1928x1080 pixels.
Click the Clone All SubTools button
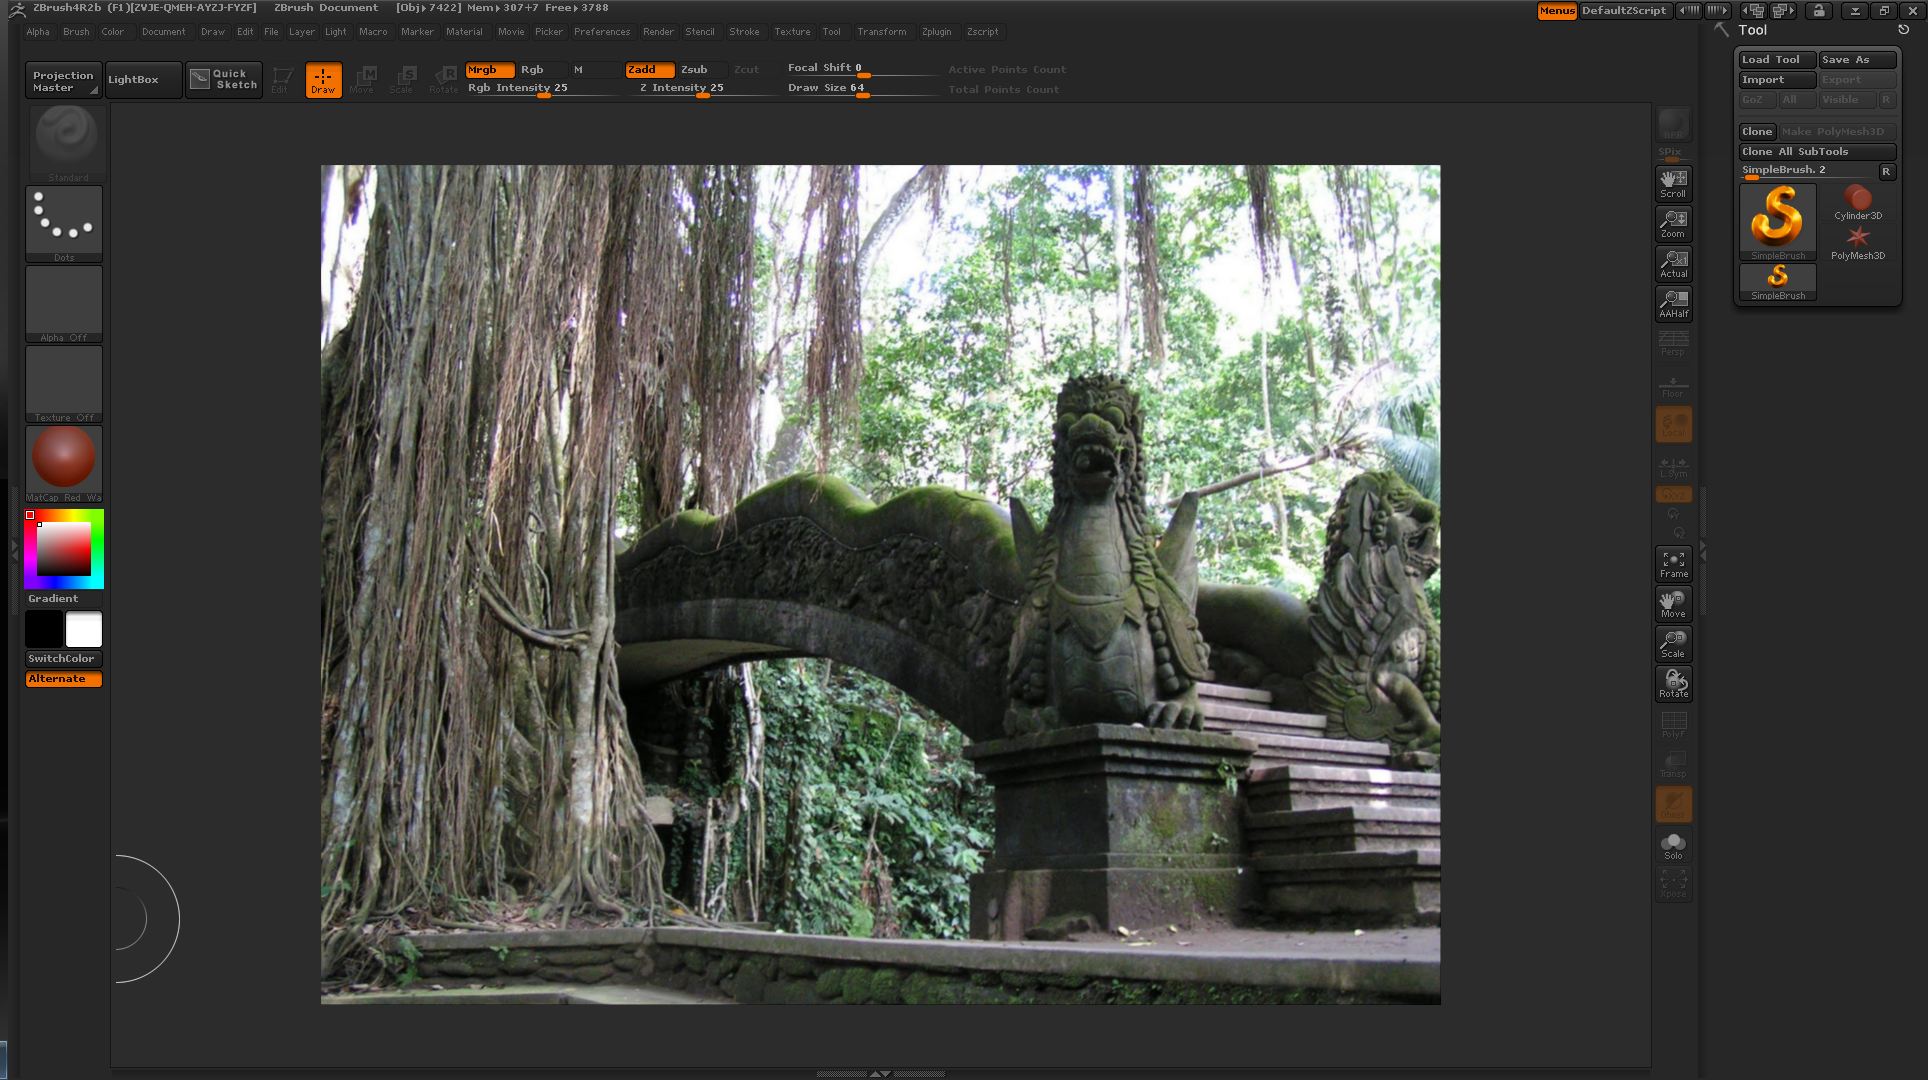(x=1816, y=151)
